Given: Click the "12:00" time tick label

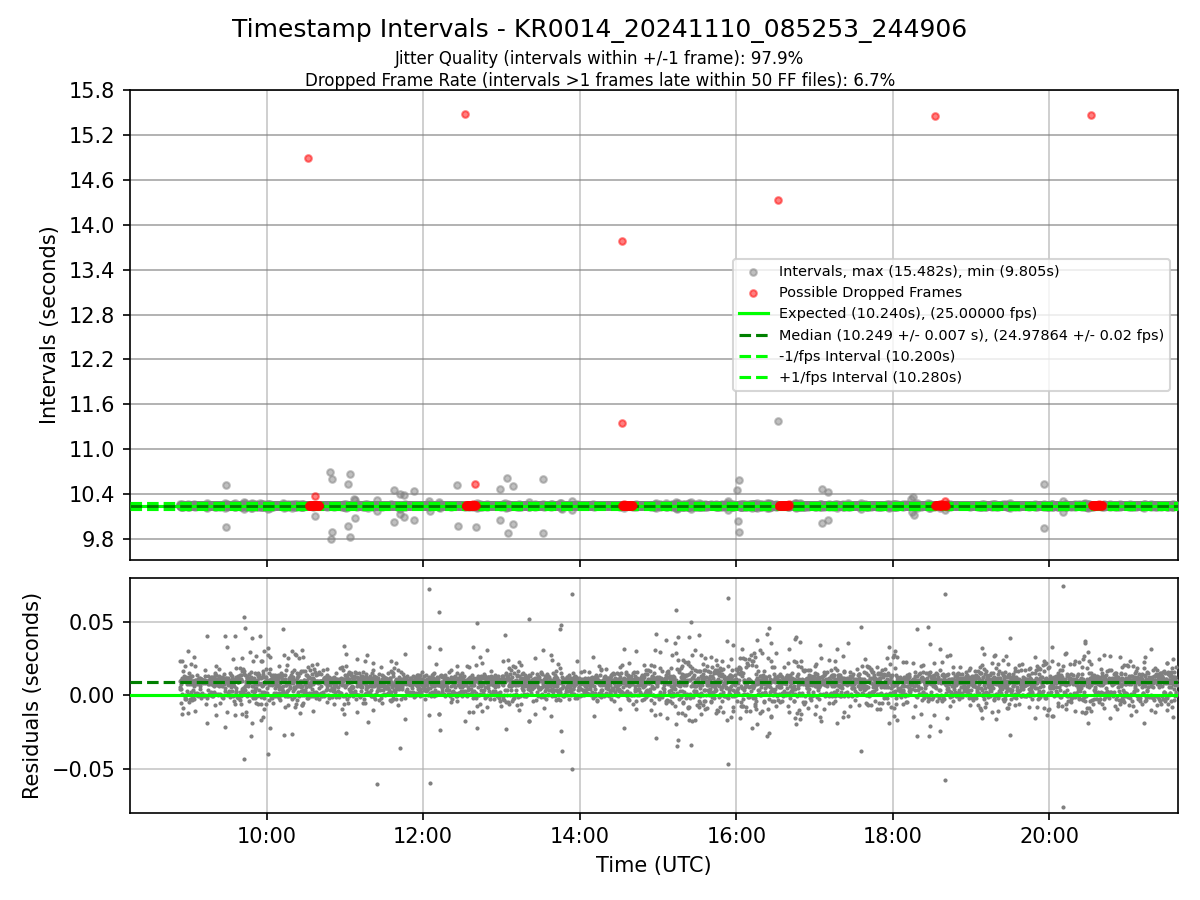Looking at the screenshot, I should click(x=422, y=834).
